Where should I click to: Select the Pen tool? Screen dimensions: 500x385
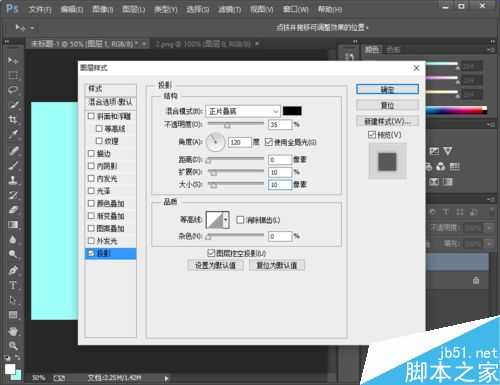[x=13, y=270]
